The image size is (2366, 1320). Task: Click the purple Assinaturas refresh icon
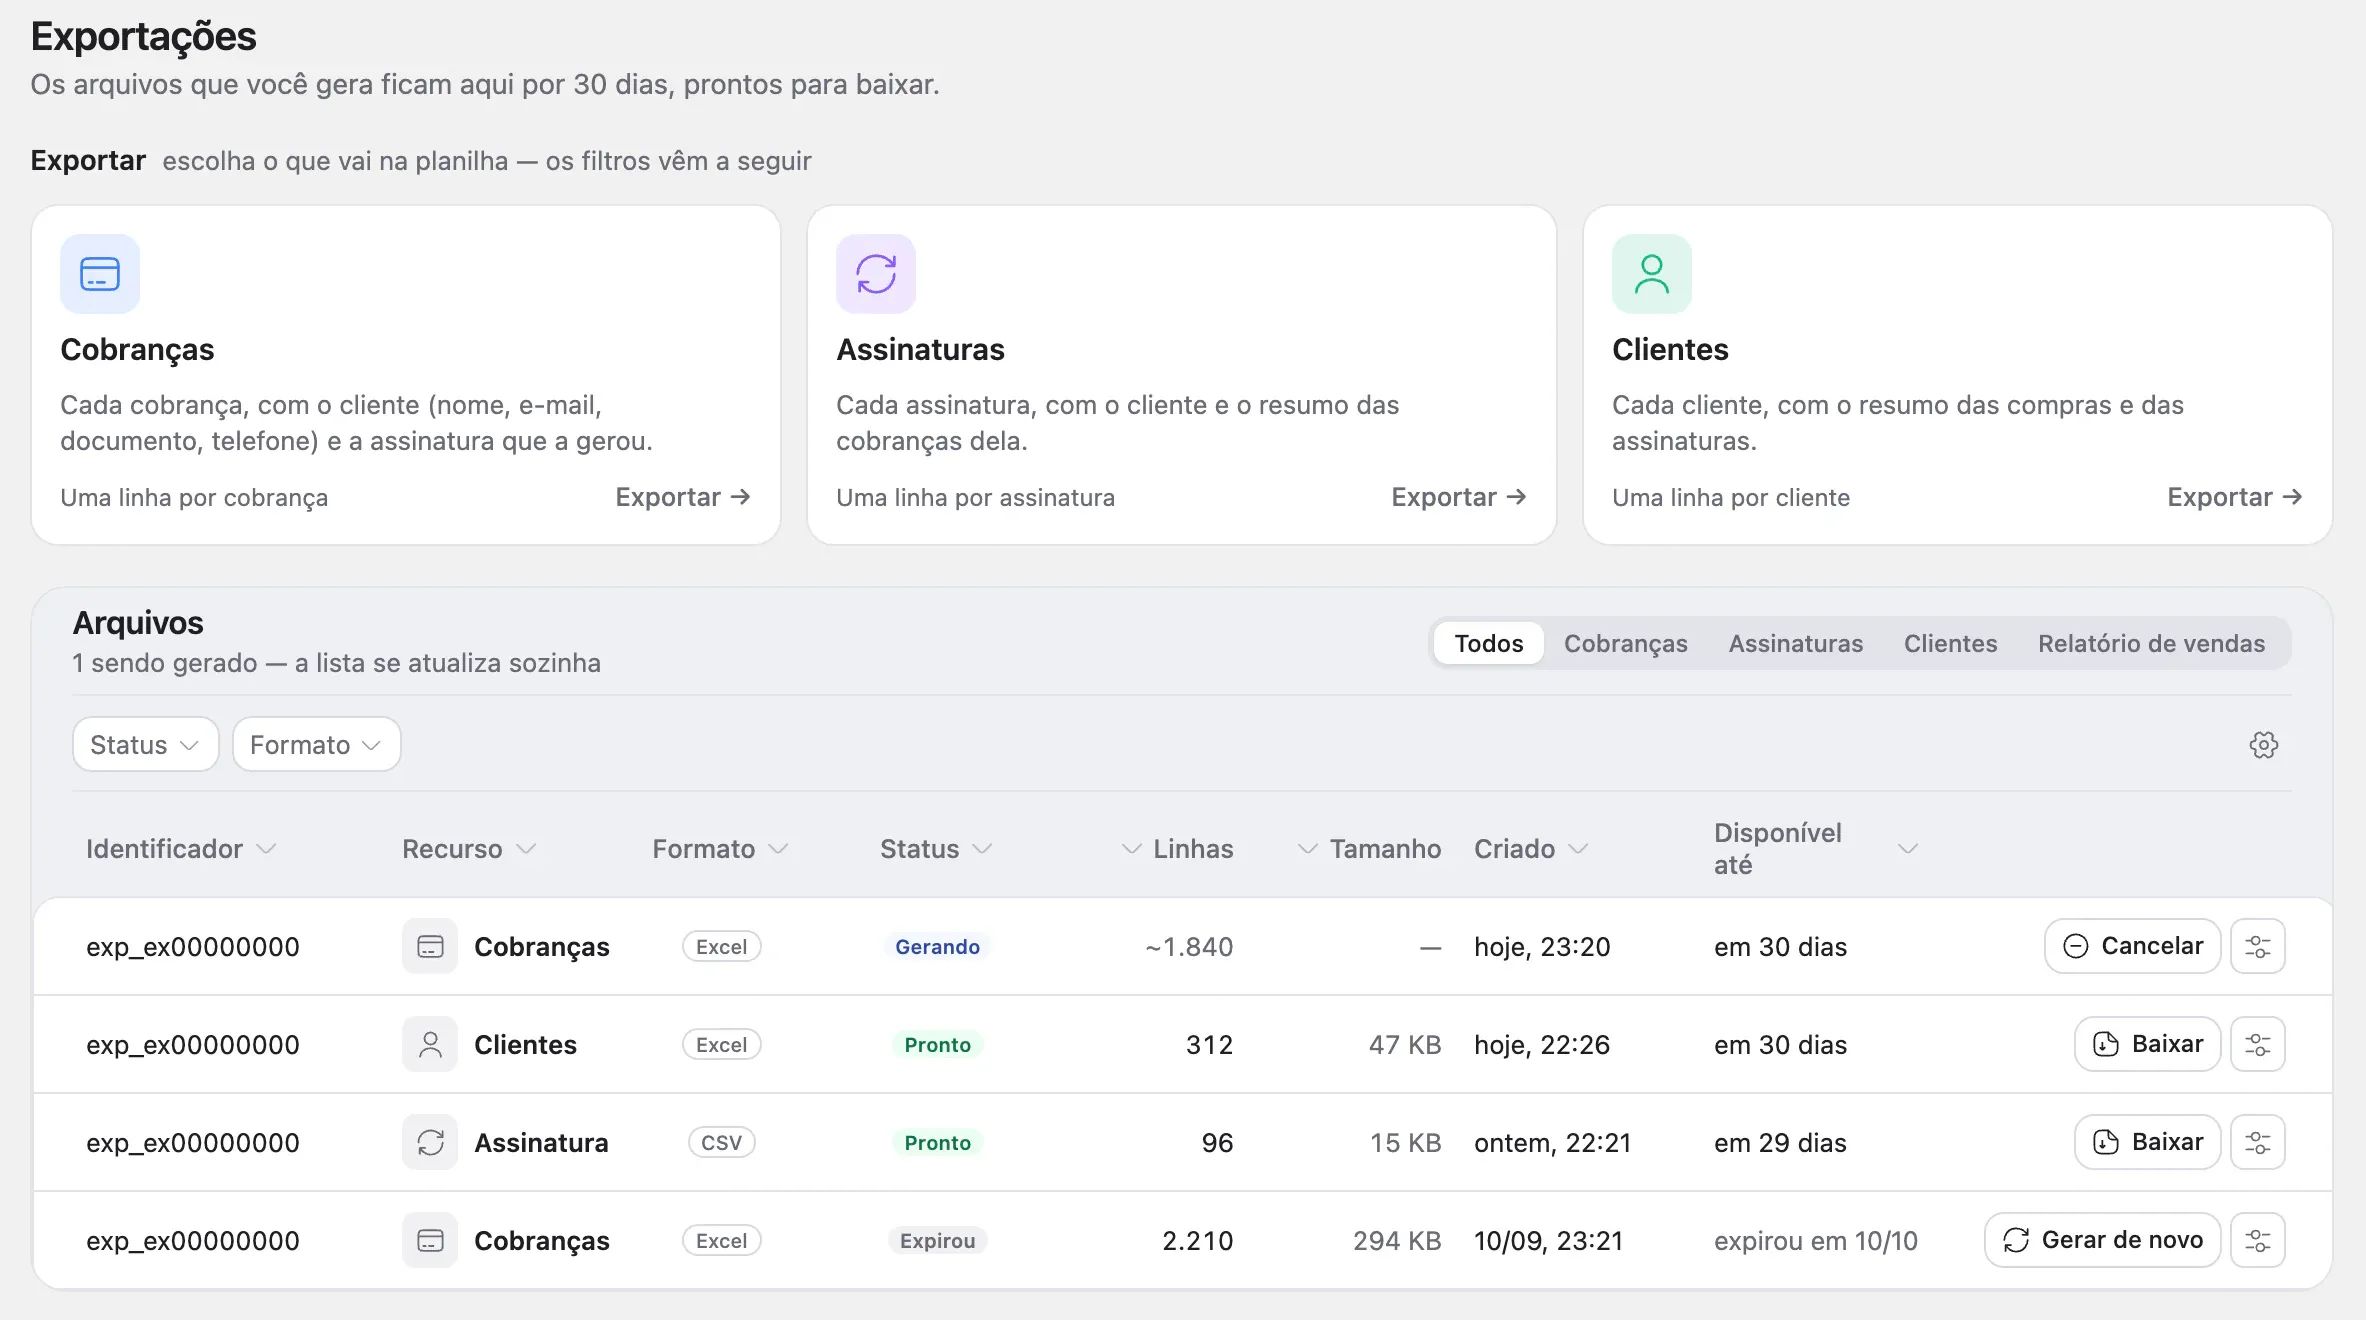tap(876, 274)
